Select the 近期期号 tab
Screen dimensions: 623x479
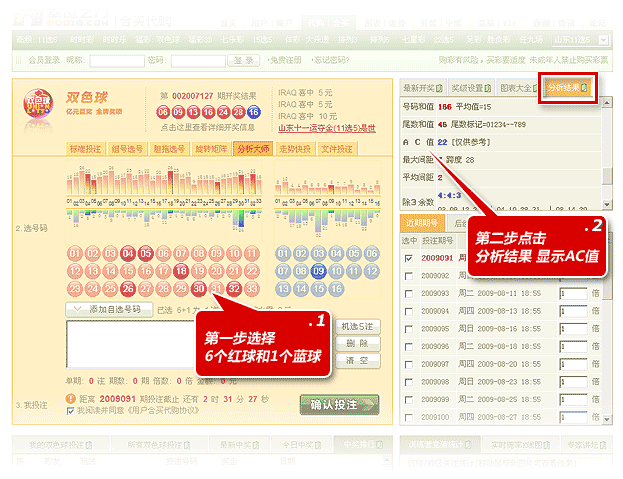(x=422, y=223)
